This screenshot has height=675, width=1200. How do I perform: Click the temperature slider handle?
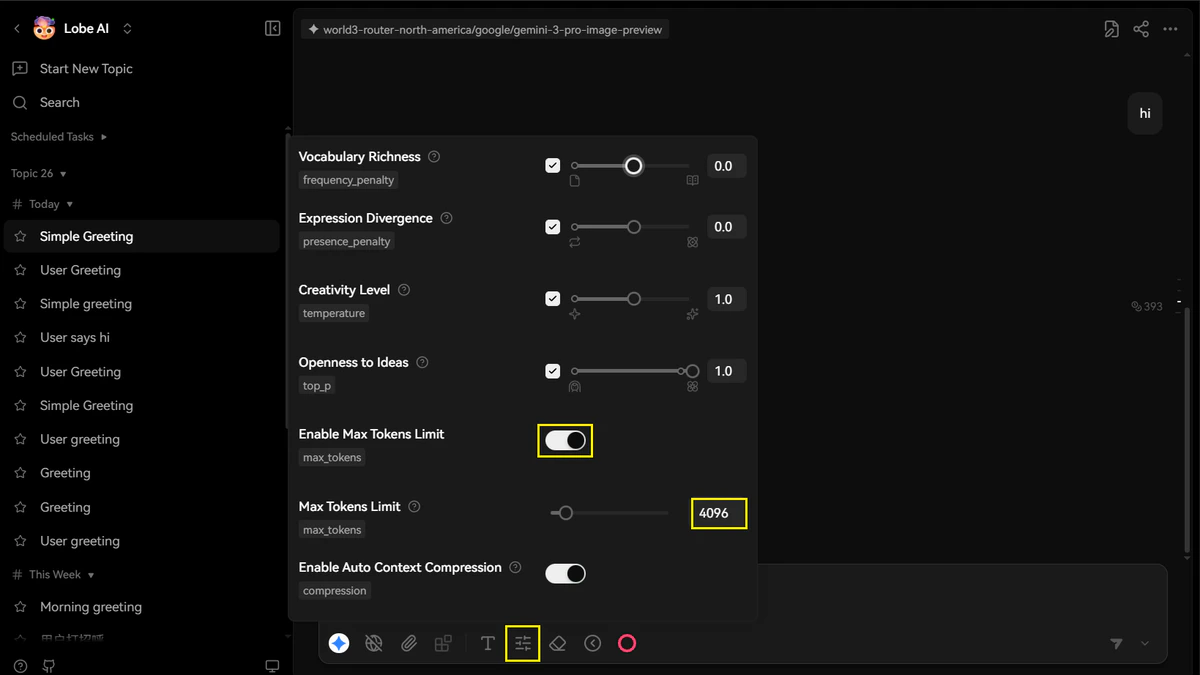tap(633, 299)
